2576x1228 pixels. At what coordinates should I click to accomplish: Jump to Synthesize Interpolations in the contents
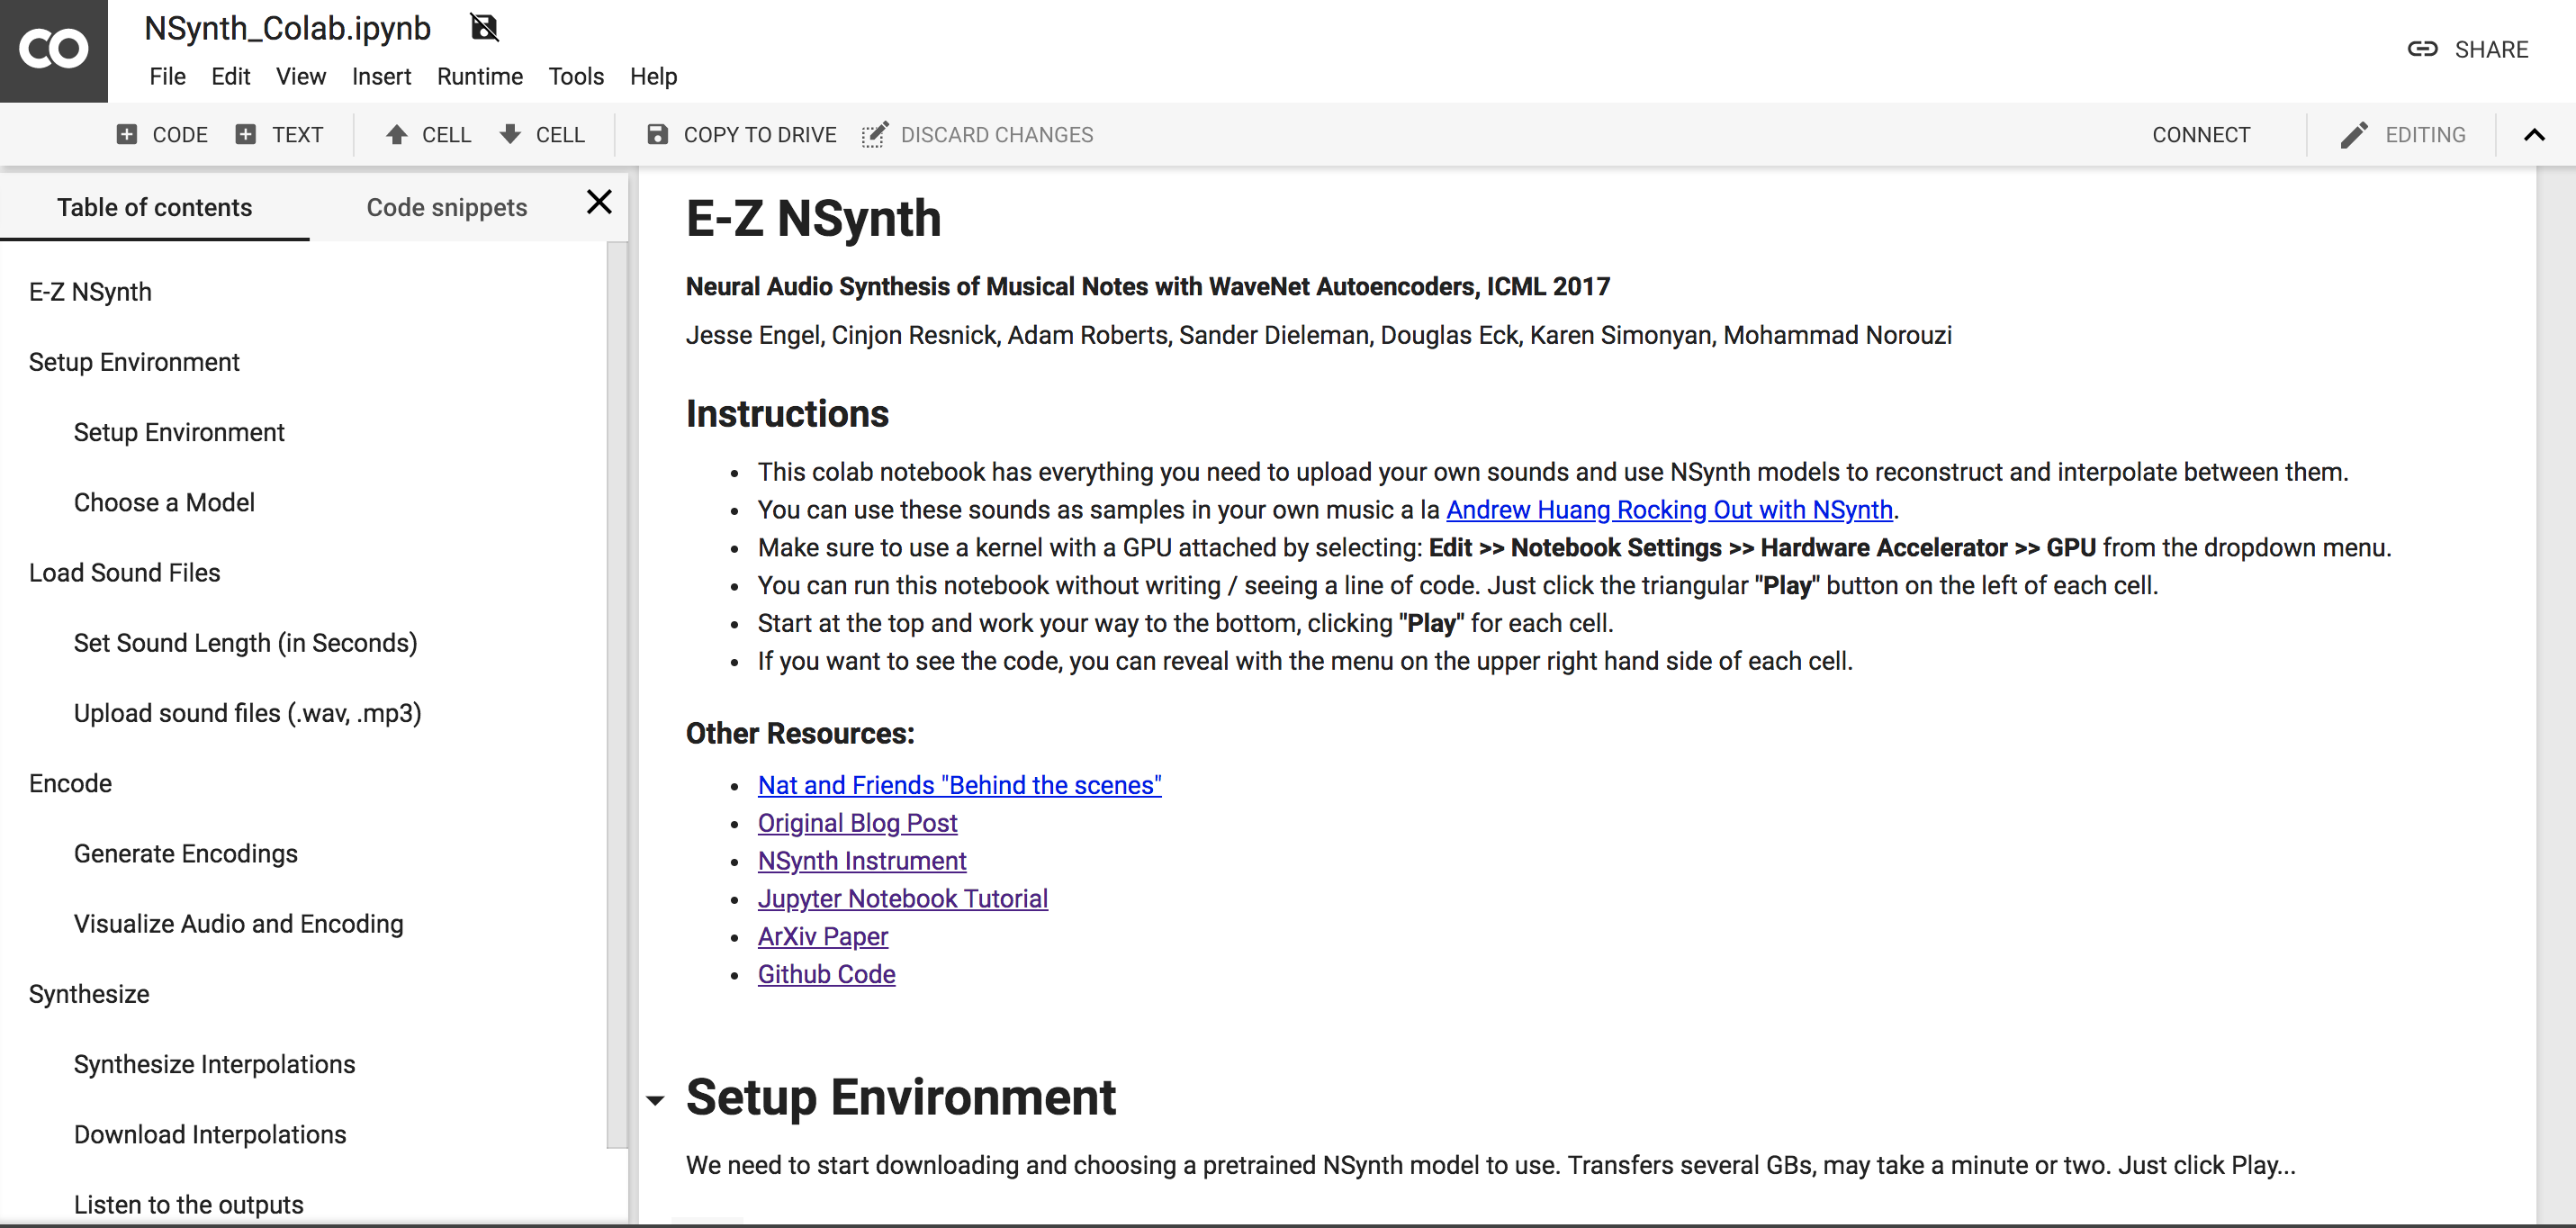click(x=214, y=1064)
